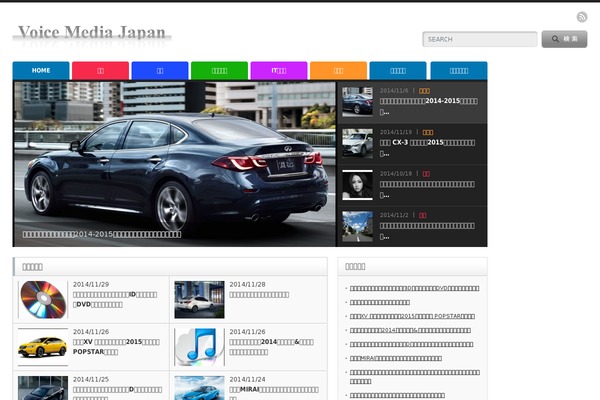This screenshot has height=400, width=600.
Task: Click the yellow car thumbnail
Action: point(43,347)
